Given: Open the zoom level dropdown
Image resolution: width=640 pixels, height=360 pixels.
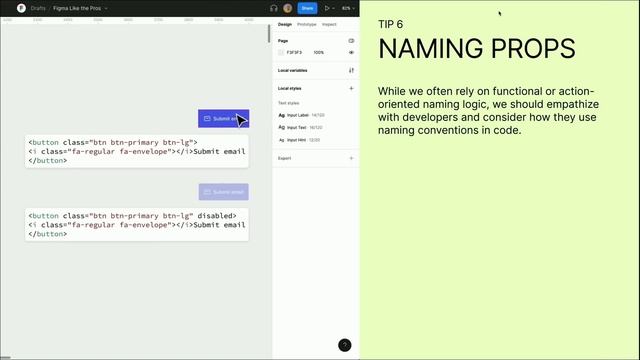Looking at the screenshot, I should (348, 8).
